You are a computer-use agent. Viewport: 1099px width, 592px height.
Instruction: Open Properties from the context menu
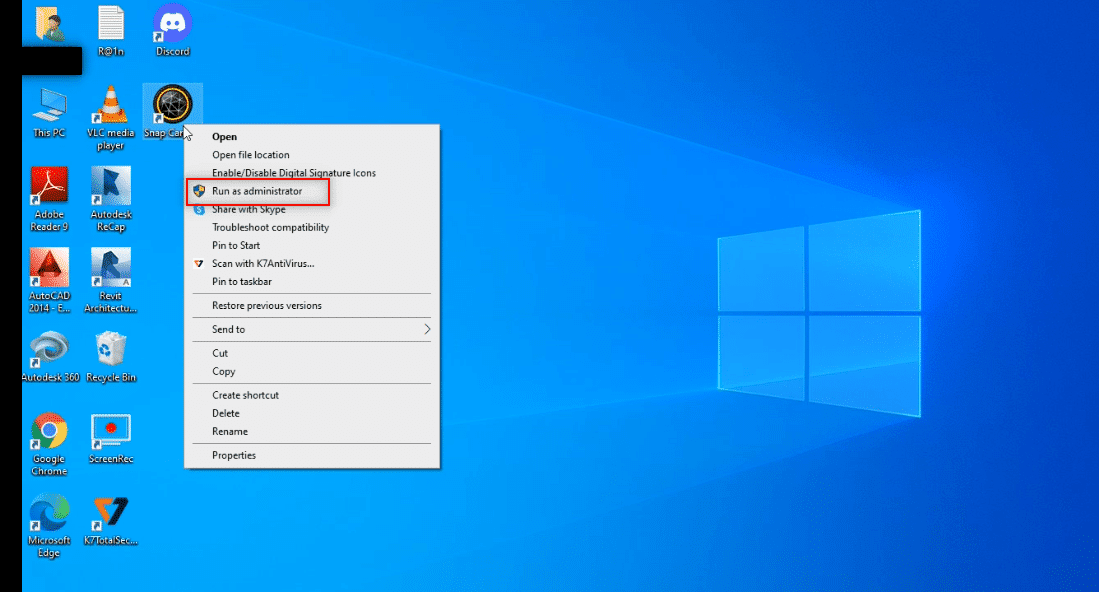click(234, 455)
